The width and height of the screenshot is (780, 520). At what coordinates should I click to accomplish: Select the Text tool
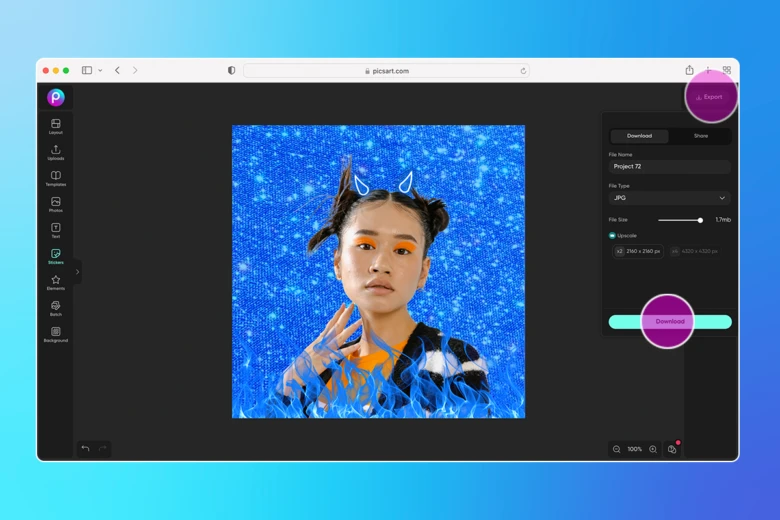pos(56,229)
